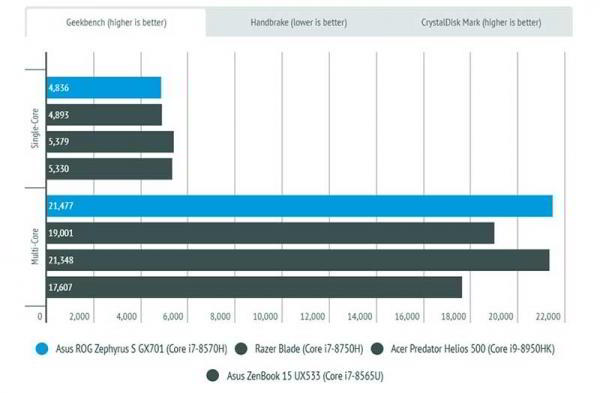Click the Single-Core axis label
This screenshot has height=393, width=600.
click(x=35, y=129)
